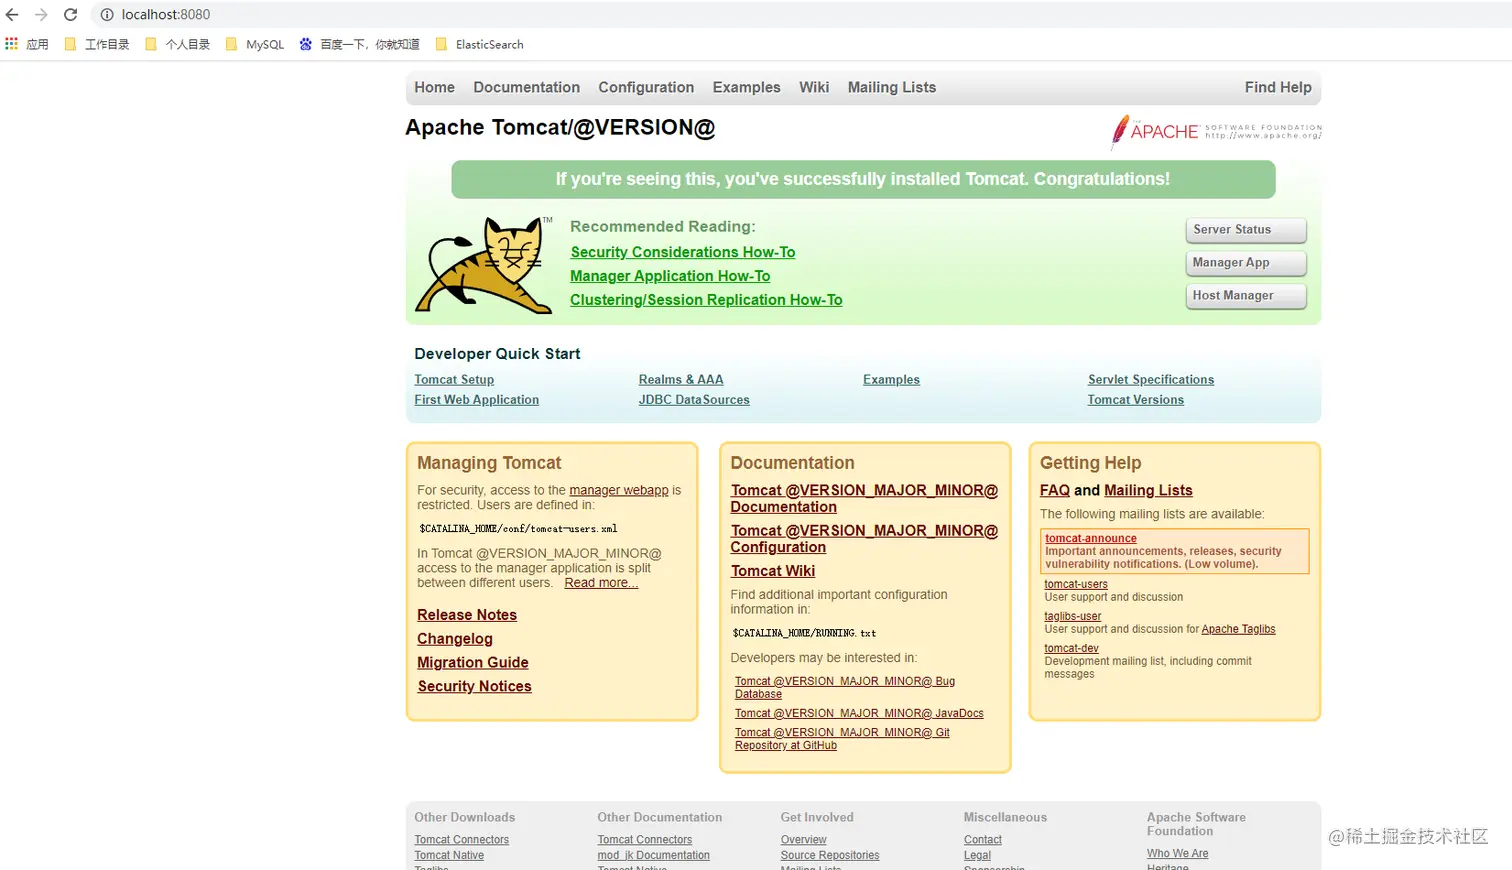Open the Home nav item
This screenshot has width=1512, height=870.
point(434,87)
